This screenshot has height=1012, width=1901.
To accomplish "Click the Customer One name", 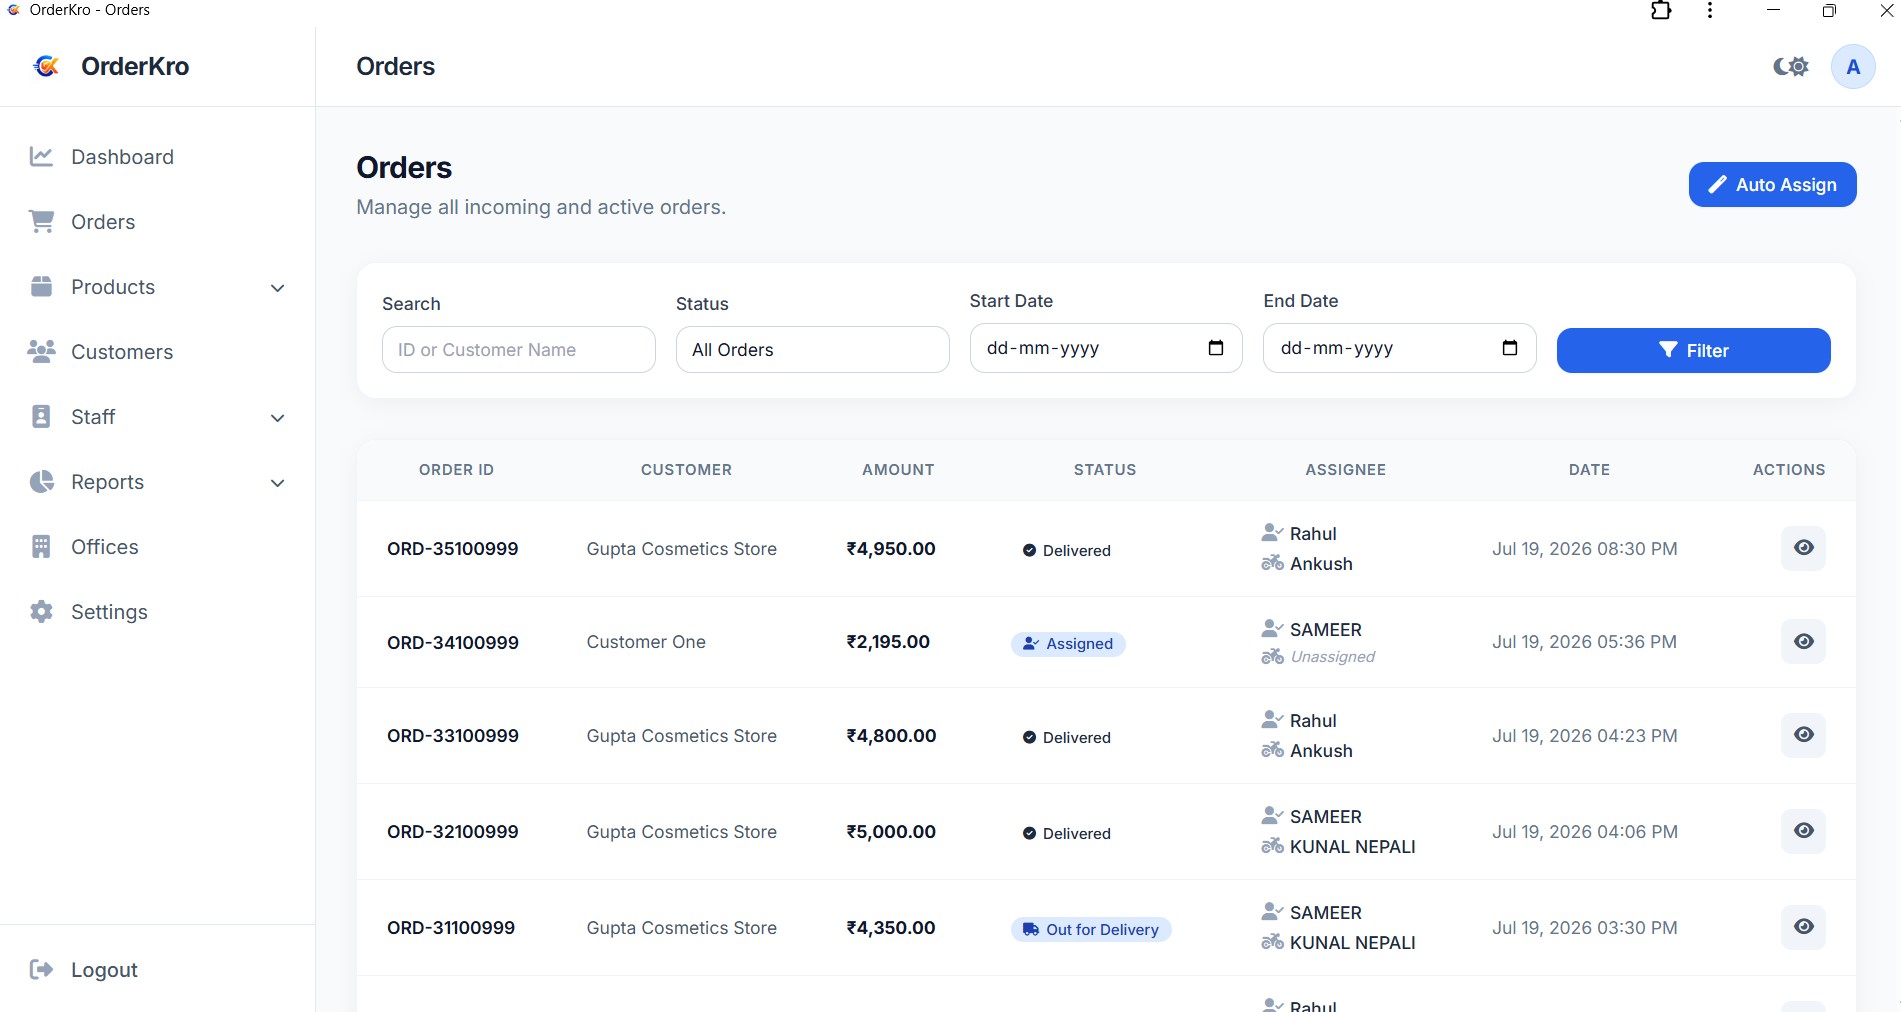I will point(646,642).
